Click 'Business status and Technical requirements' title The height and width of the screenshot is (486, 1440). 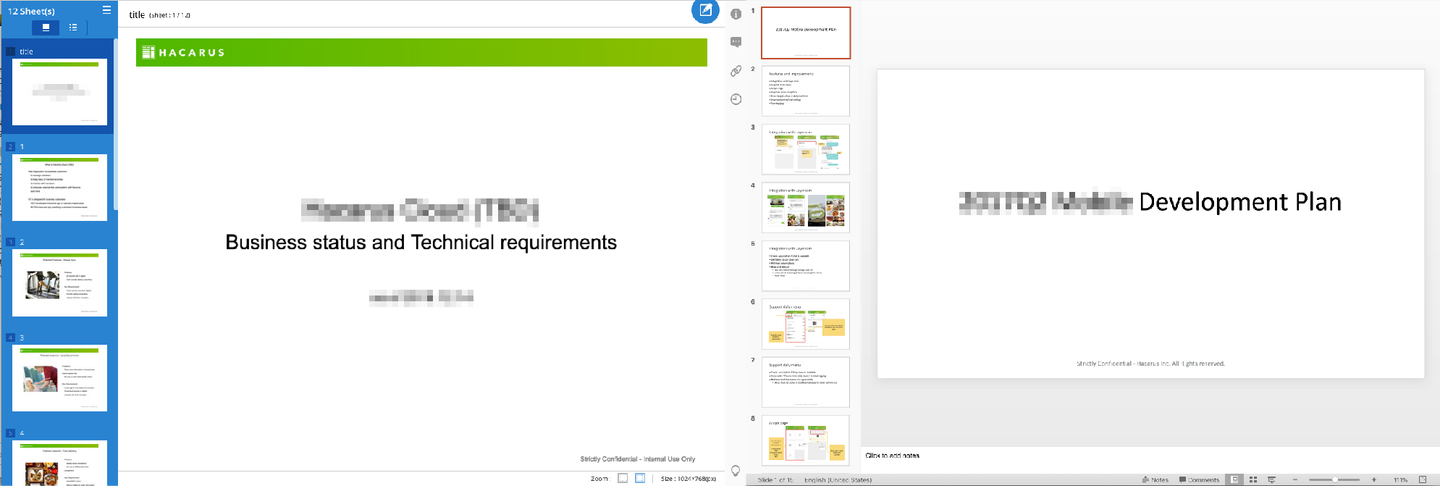(x=421, y=242)
